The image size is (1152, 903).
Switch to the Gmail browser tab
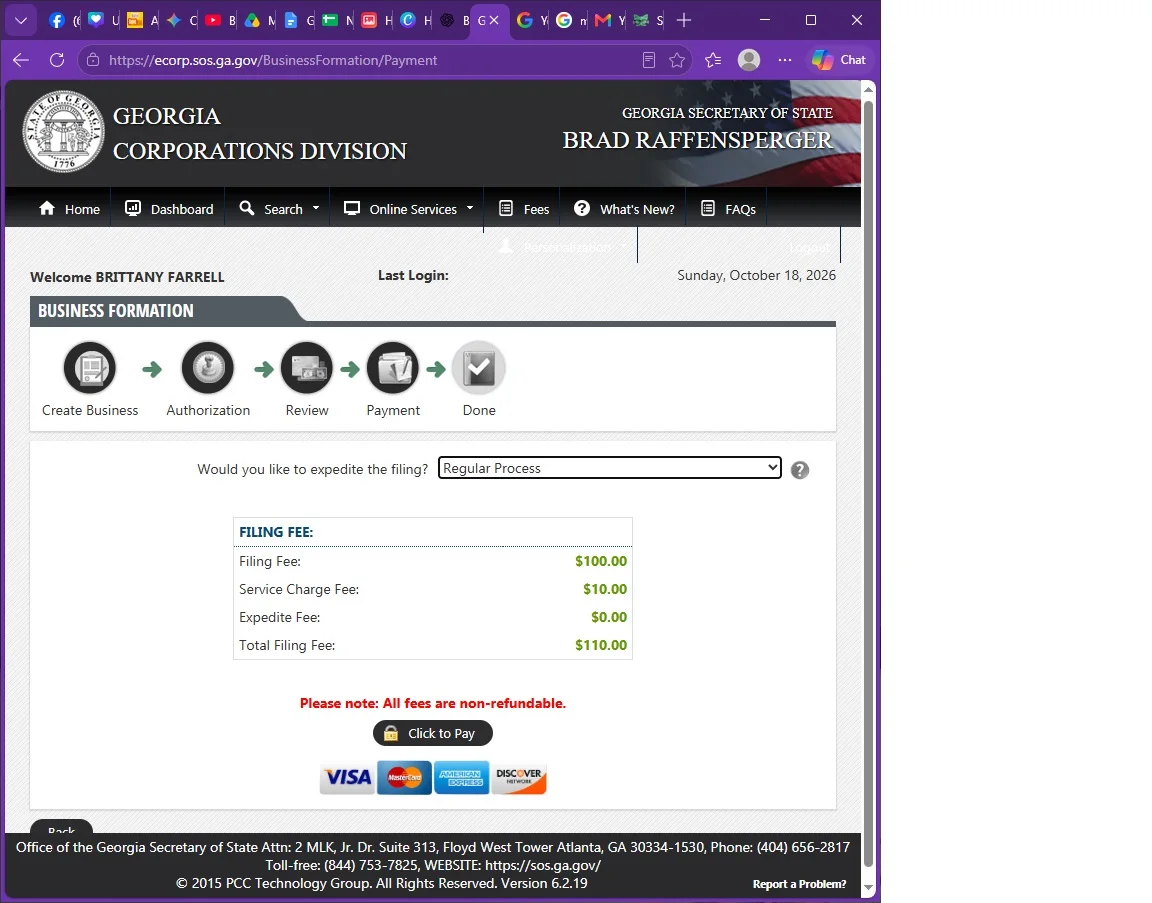(610, 21)
